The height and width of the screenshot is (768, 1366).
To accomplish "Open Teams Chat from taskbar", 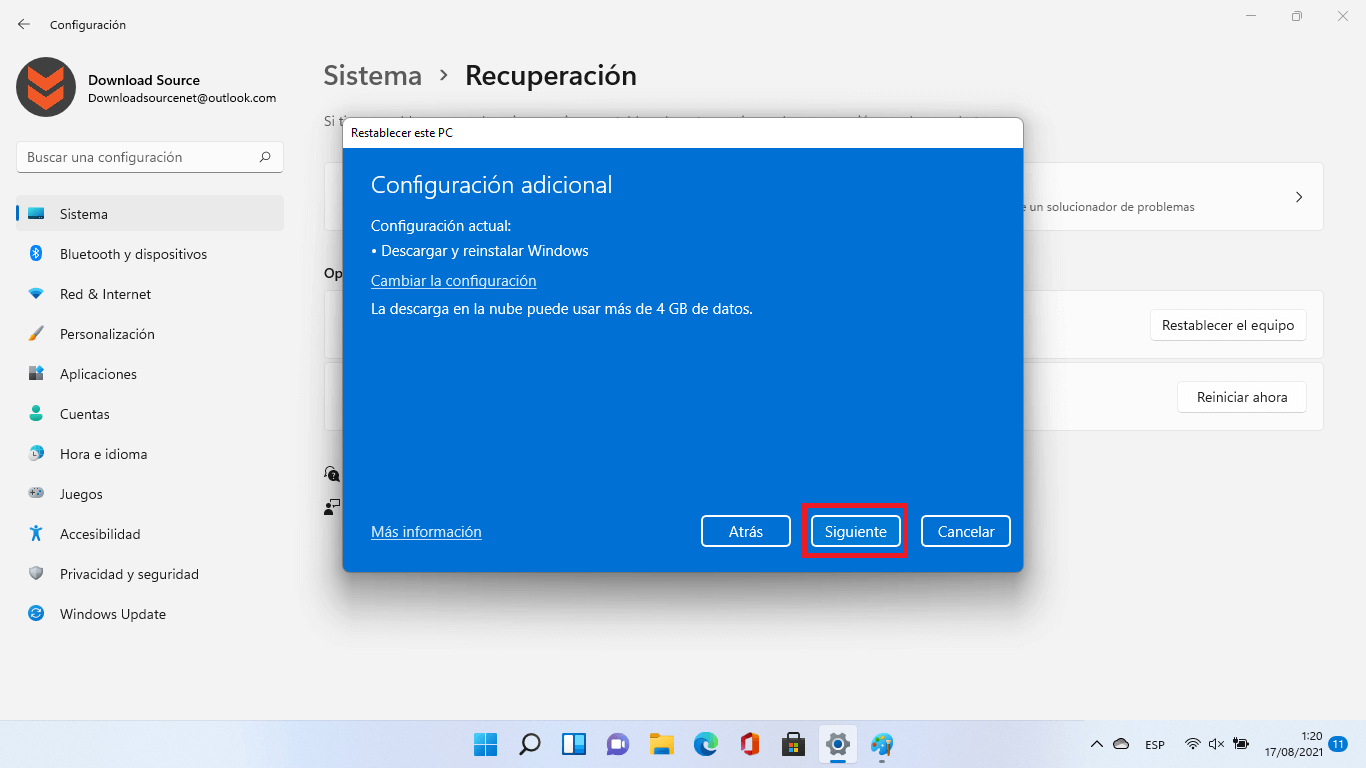I will pos(618,744).
